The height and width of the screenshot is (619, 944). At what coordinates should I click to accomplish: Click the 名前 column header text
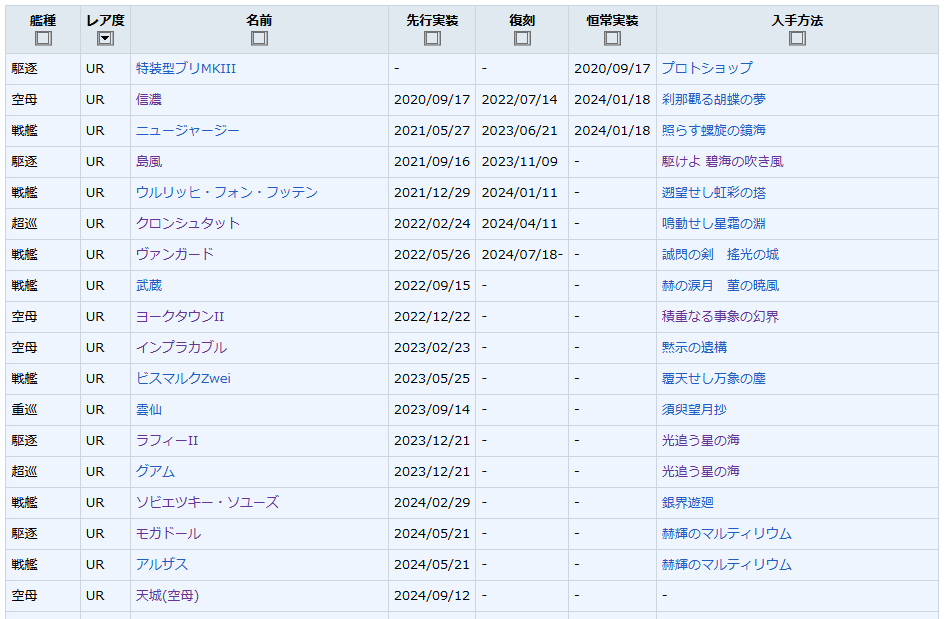pyautogui.click(x=259, y=20)
